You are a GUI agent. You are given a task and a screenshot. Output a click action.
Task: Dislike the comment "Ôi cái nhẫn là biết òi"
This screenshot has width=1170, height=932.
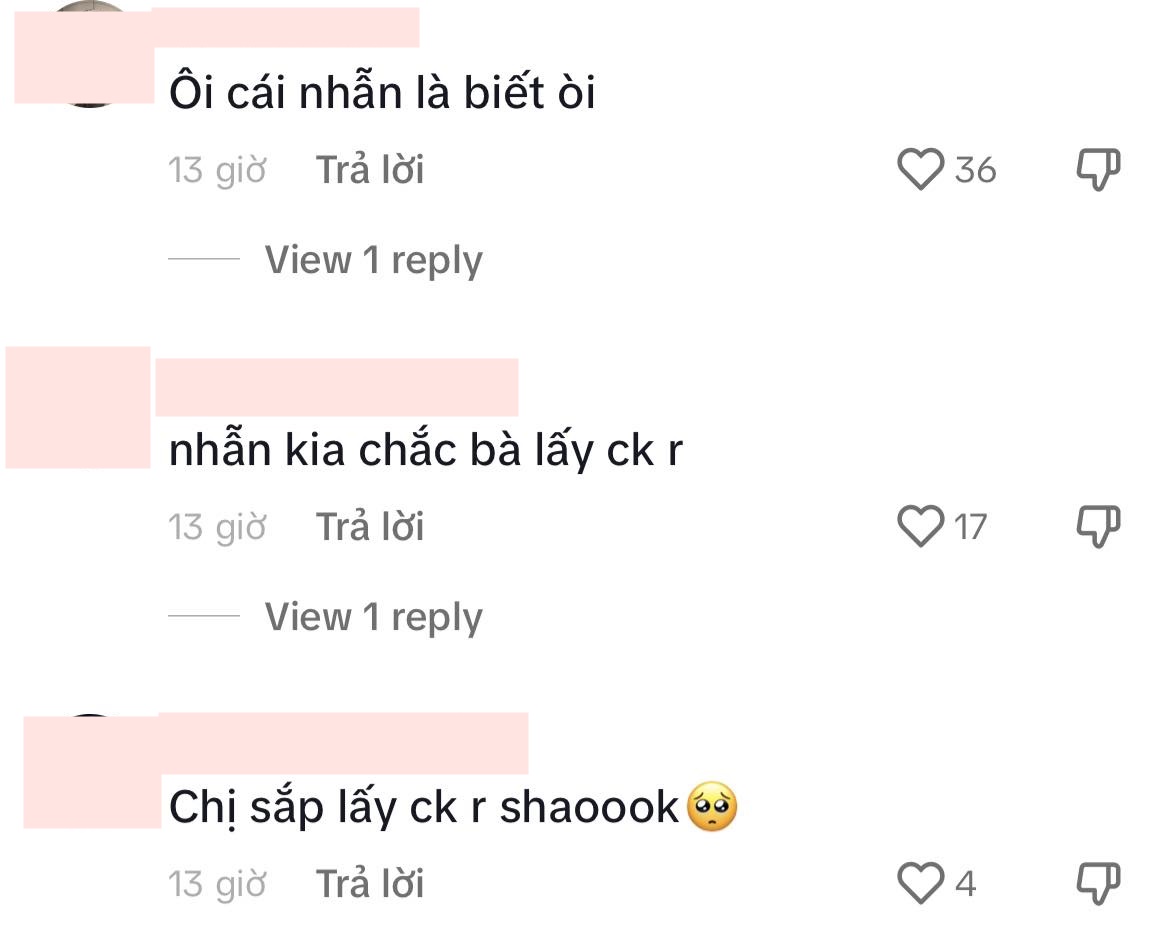pos(1098,169)
